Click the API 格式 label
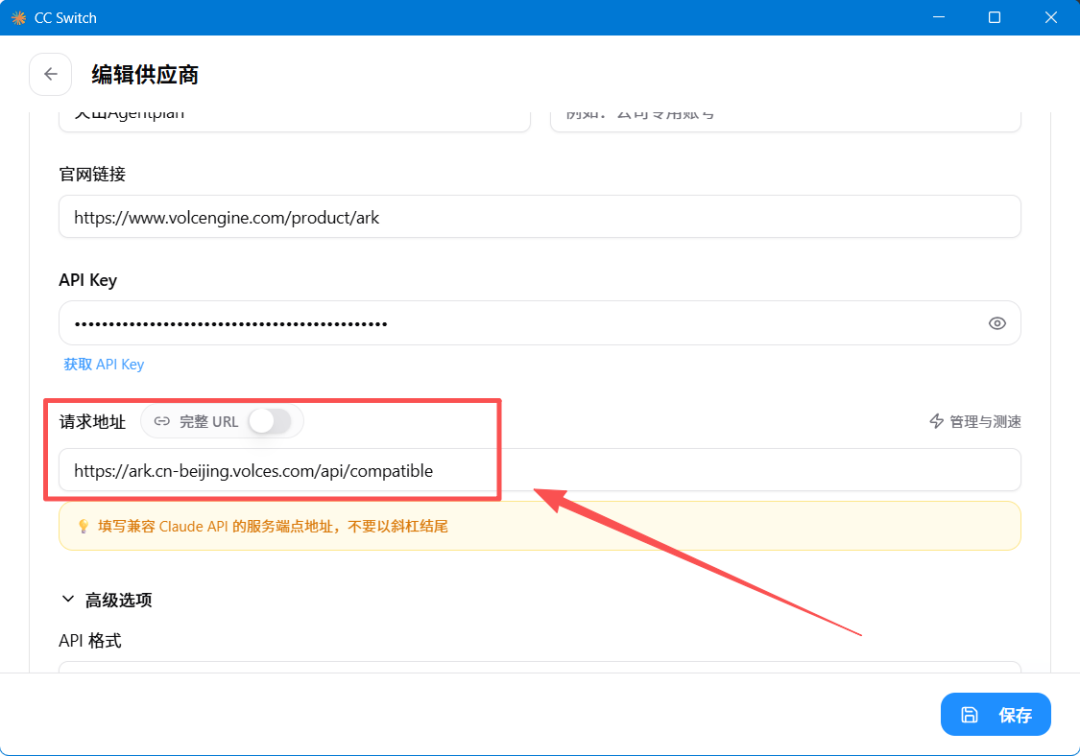1080x756 pixels. (x=90, y=641)
